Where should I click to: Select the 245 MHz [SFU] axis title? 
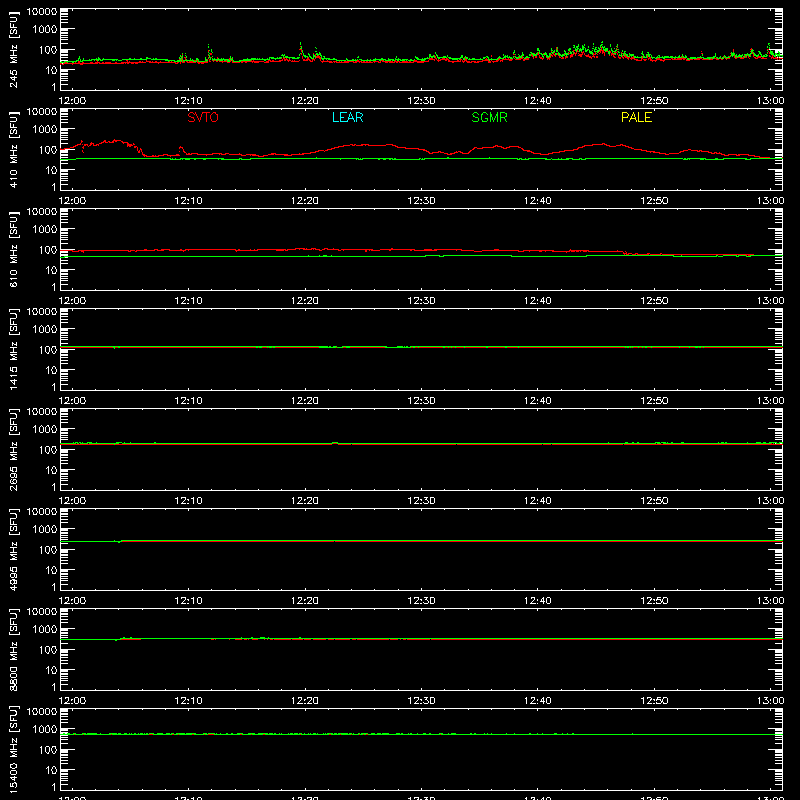[14, 49]
